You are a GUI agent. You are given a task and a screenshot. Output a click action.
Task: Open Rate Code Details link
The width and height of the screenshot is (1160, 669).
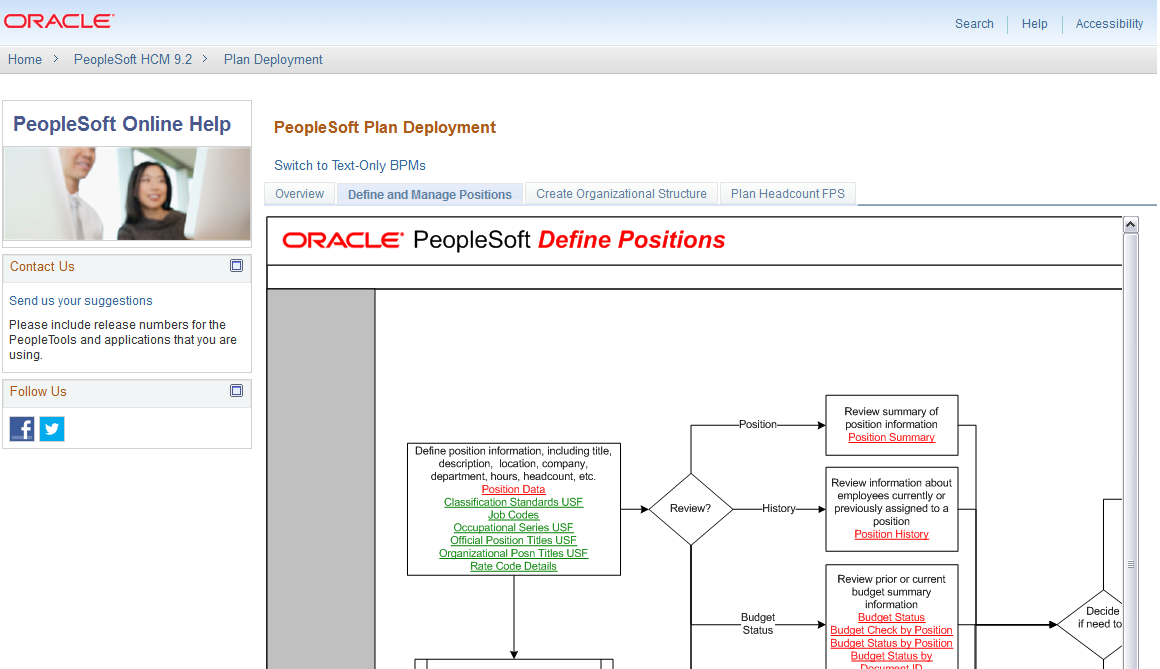513,566
